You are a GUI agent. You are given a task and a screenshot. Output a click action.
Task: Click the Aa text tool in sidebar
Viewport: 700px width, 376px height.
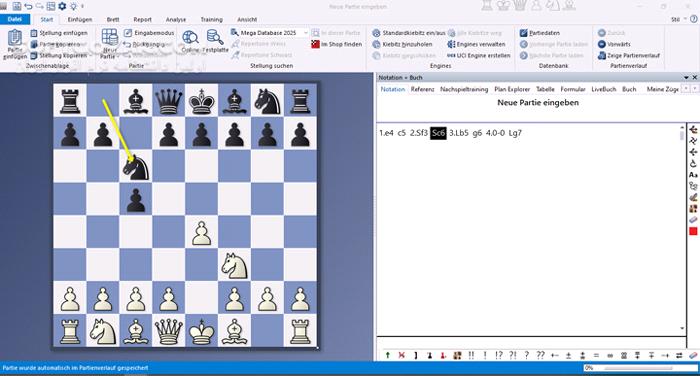coord(693,175)
